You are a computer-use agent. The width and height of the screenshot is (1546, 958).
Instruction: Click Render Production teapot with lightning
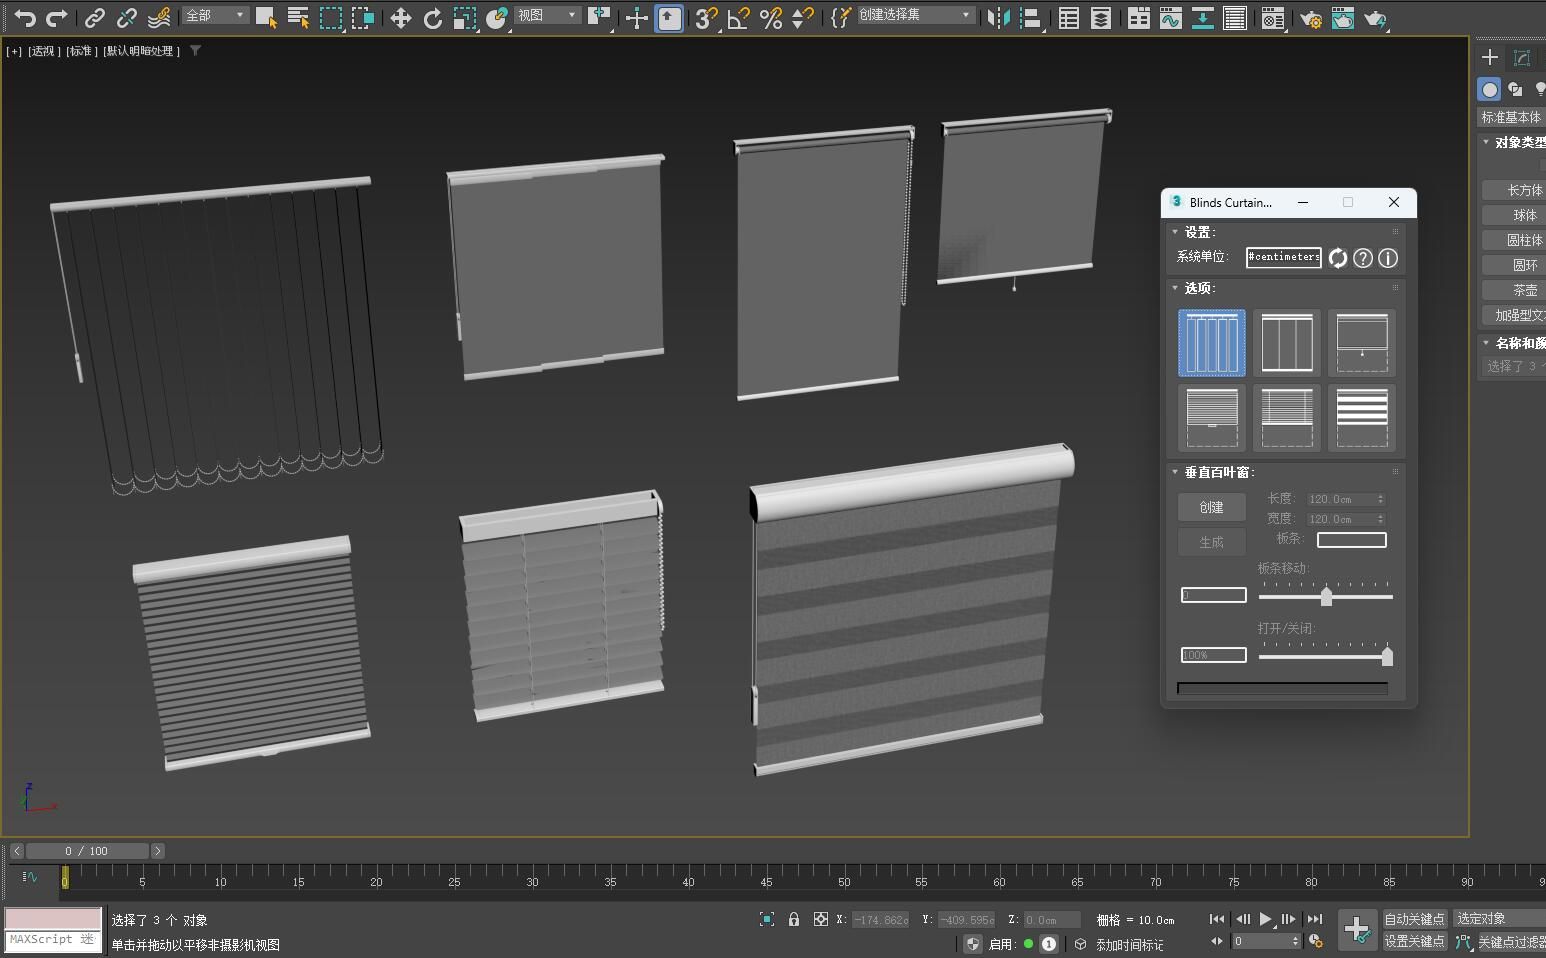pos(1376,17)
